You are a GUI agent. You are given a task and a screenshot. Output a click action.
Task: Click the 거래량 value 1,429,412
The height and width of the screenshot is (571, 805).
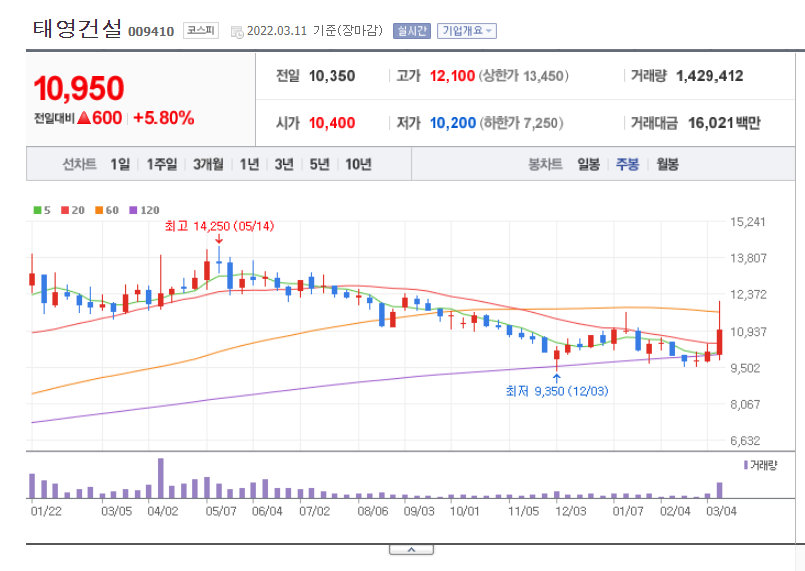coord(710,76)
